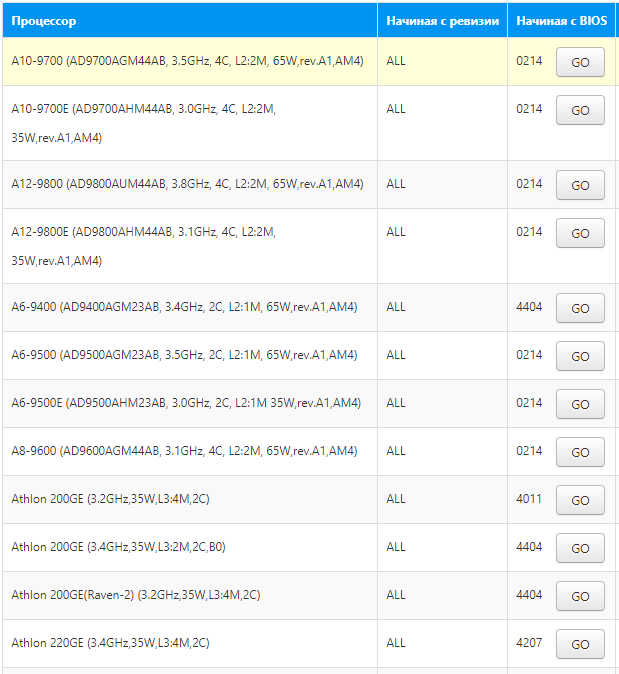Select the A6-9500E (AD9500AHM23AB) processor text

coord(186,403)
